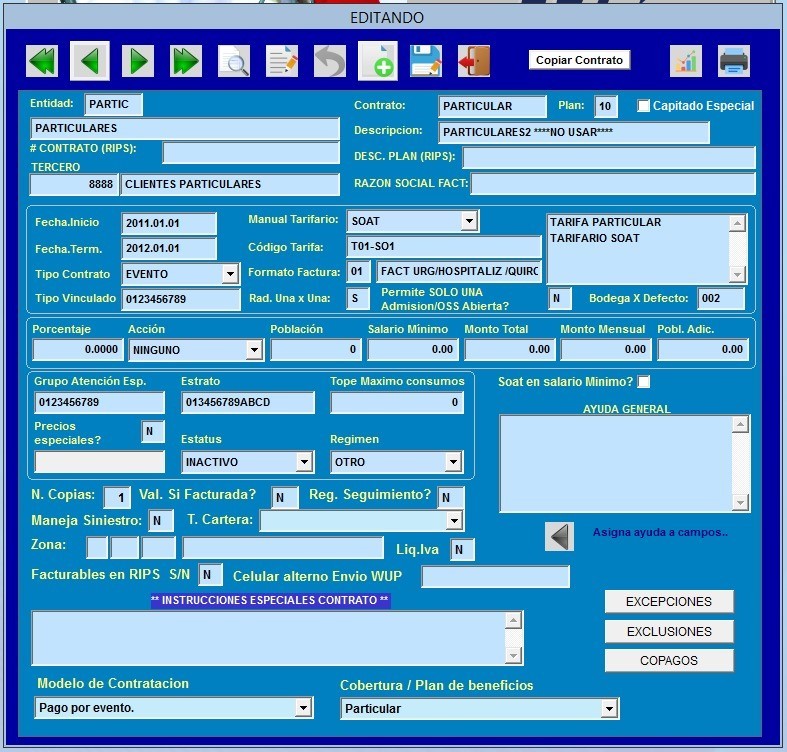Image resolution: width=787 pixels, height=752 pixels.
Task: Expand the Acción NINGUNO dropdown
Action: (x=254, y=350)
